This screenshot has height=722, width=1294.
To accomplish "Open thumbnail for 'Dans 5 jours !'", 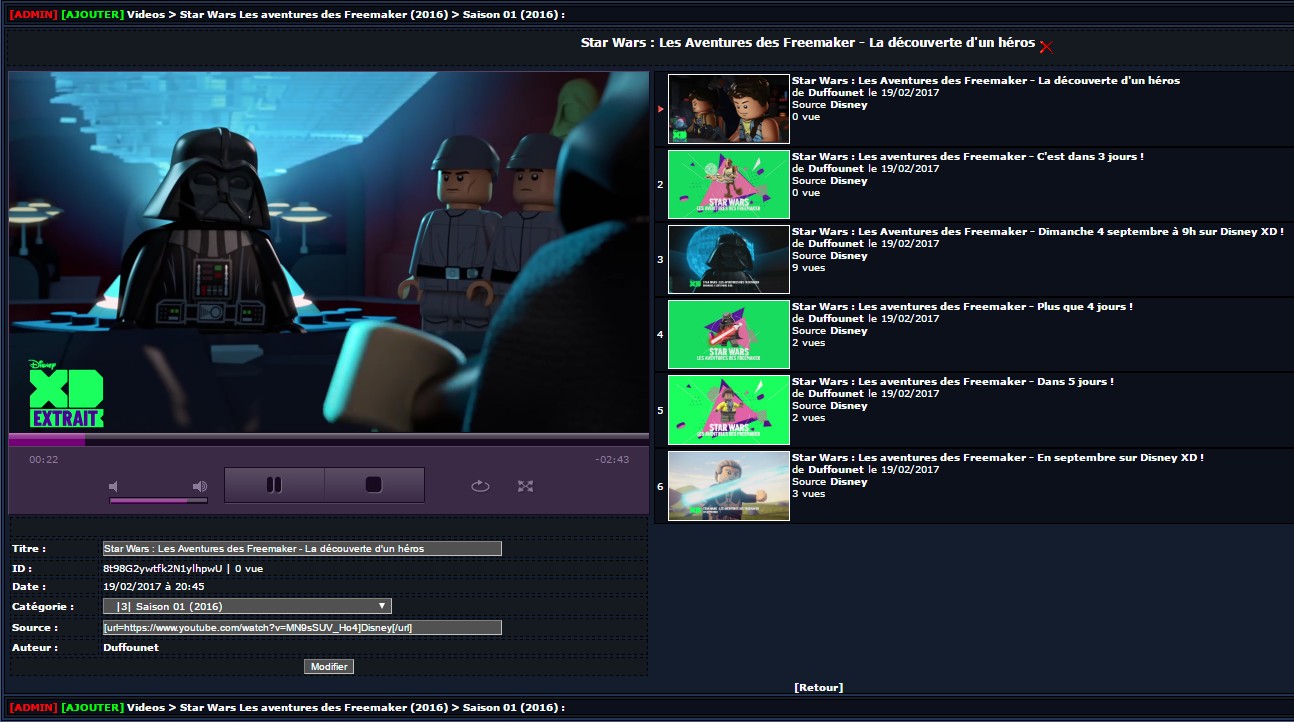I will tap(729, 410).
